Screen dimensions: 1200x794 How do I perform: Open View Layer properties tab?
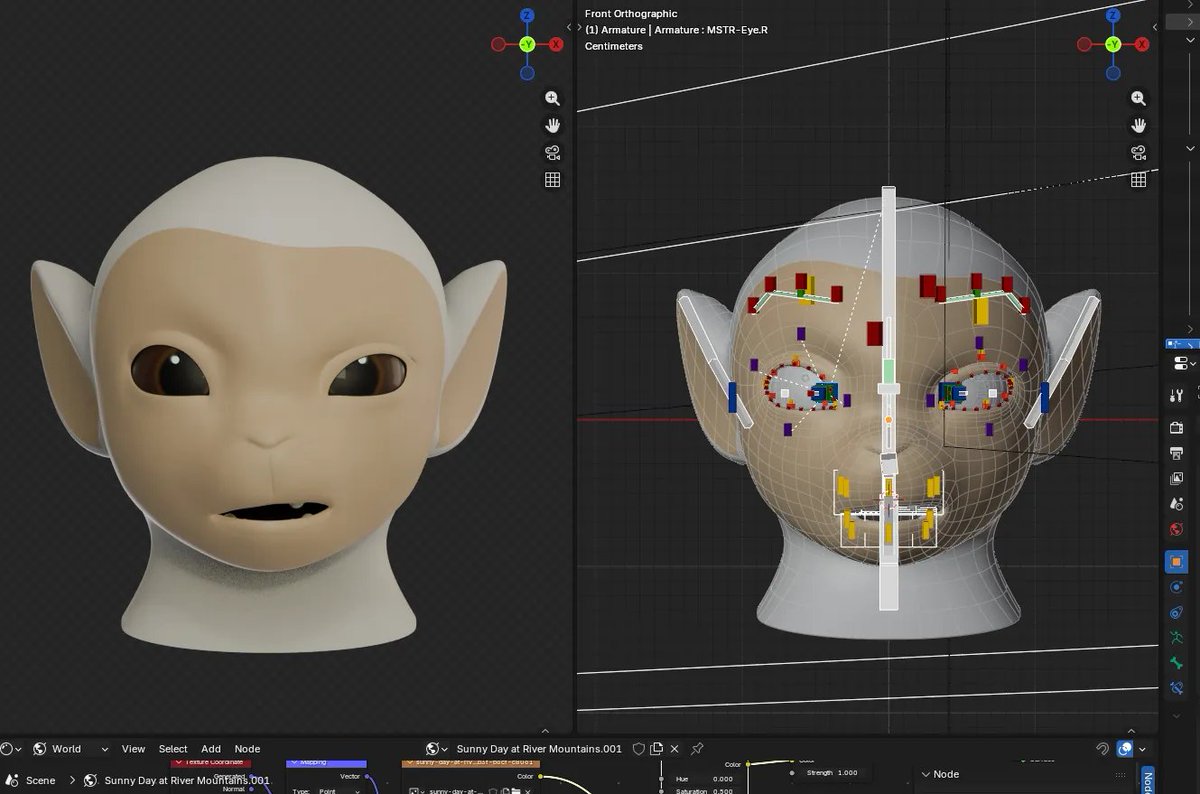[x=1177, y=479]
